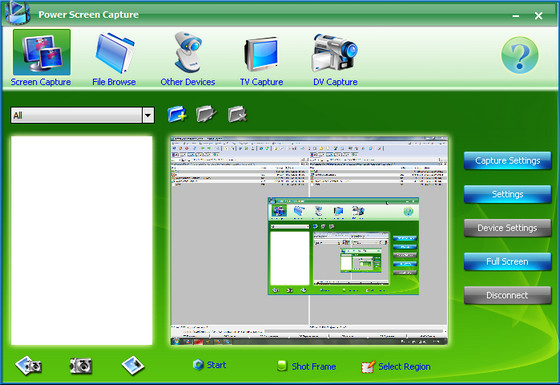Switch preview to Full Screen
Screen dimensions: 560x385
pyautogui.click(x=507, y=261)
